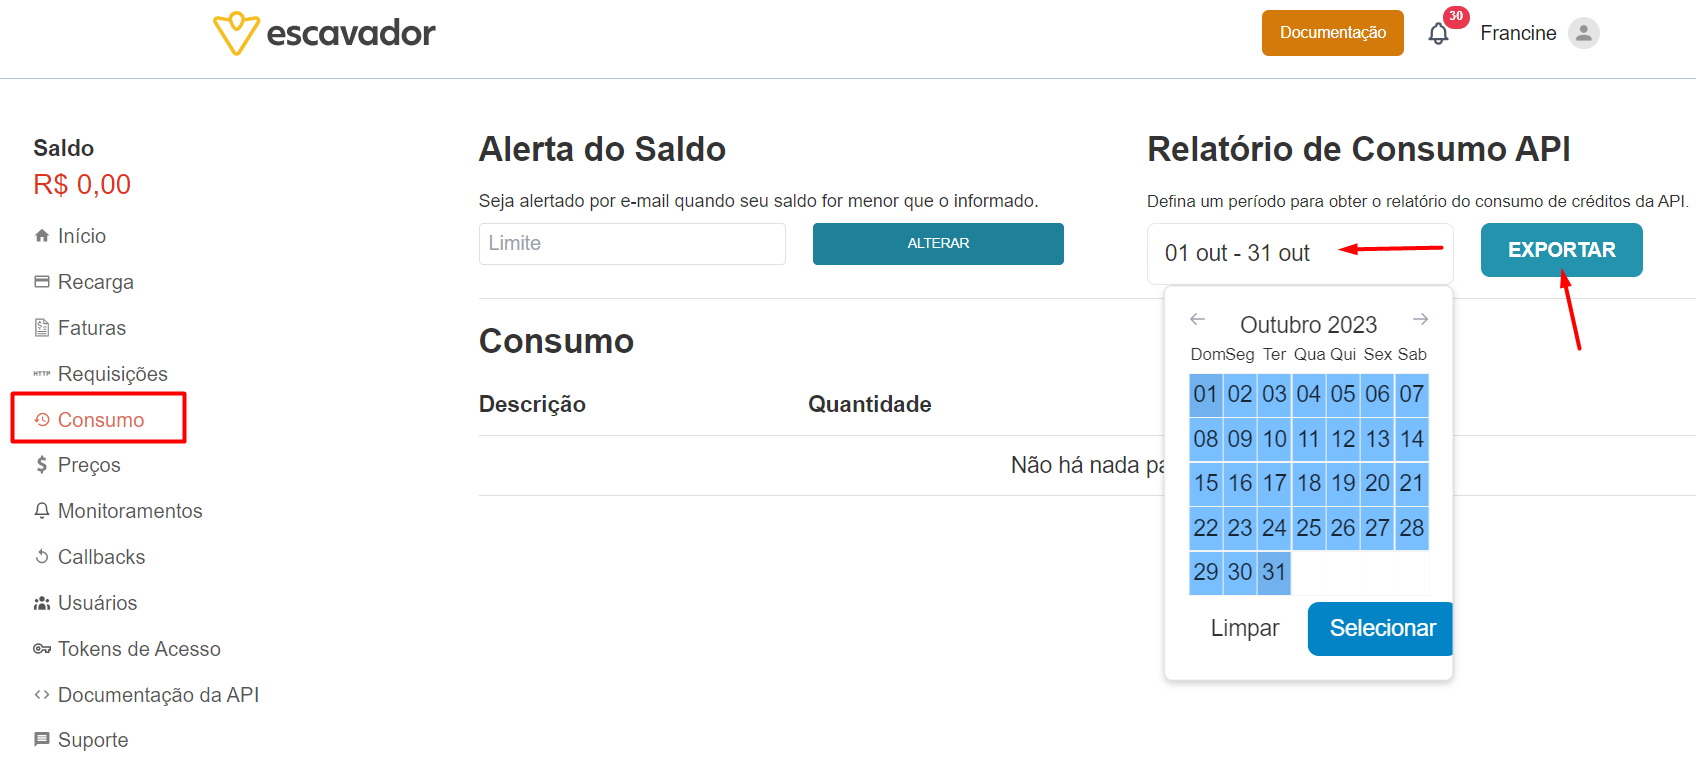Go to previous month in calendar
1696x762 pixels.
(1197, 319)
